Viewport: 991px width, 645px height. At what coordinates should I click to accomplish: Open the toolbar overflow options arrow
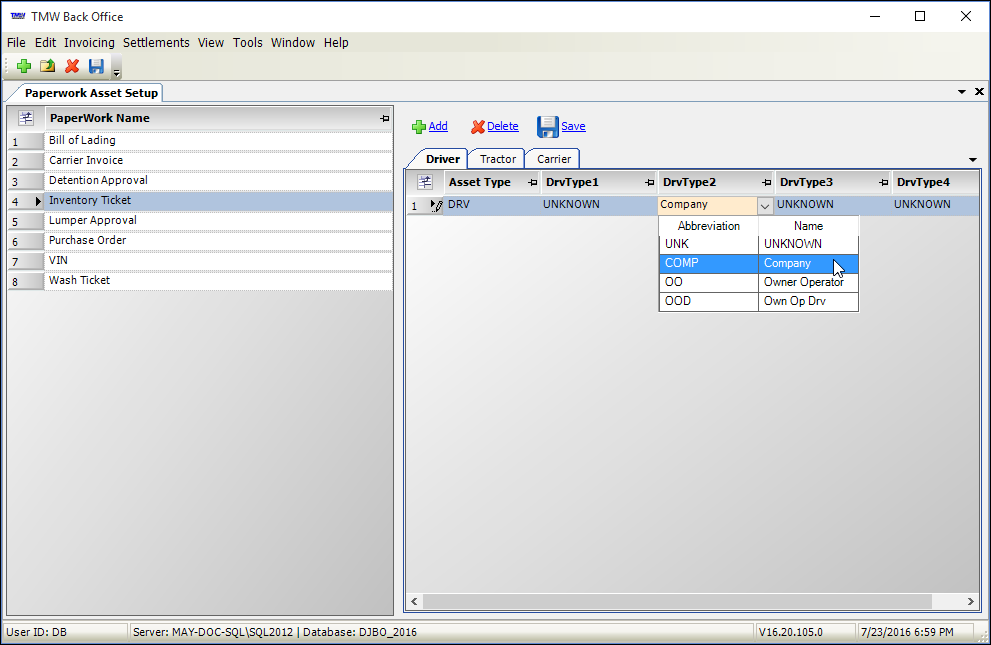[116, 73]
